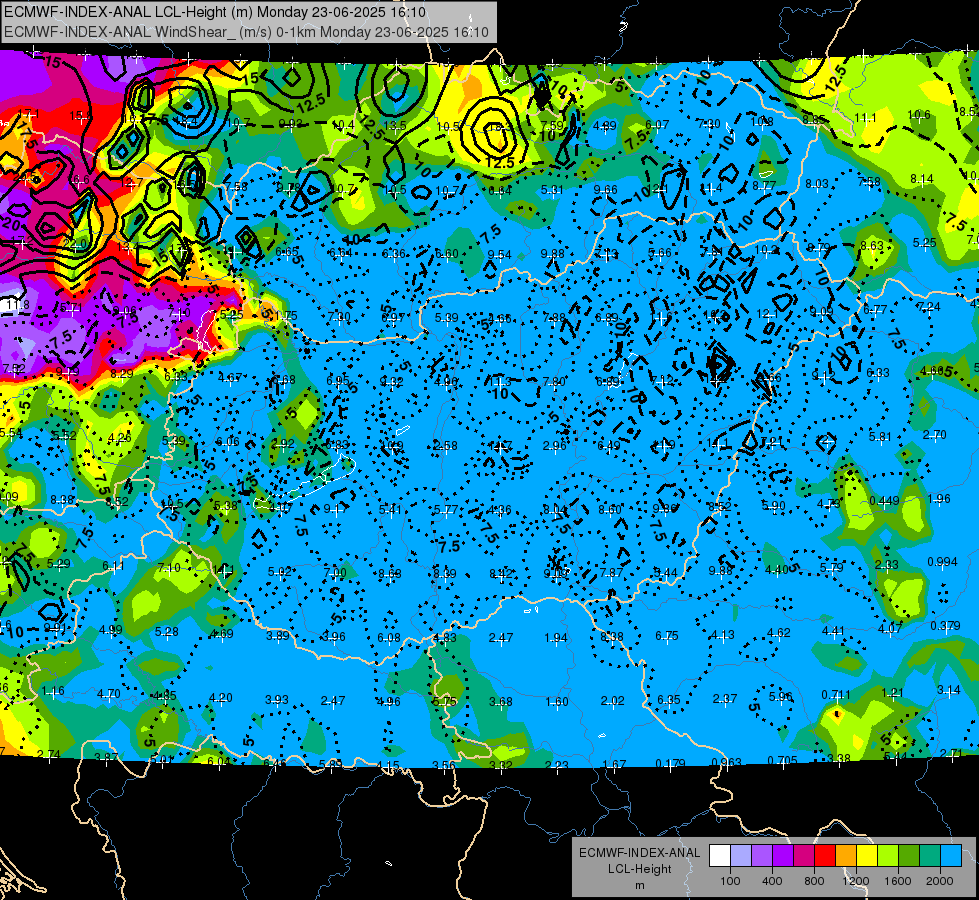Click the grid value 0.963
The image size is (979, 900).
[x=726, y=762]
